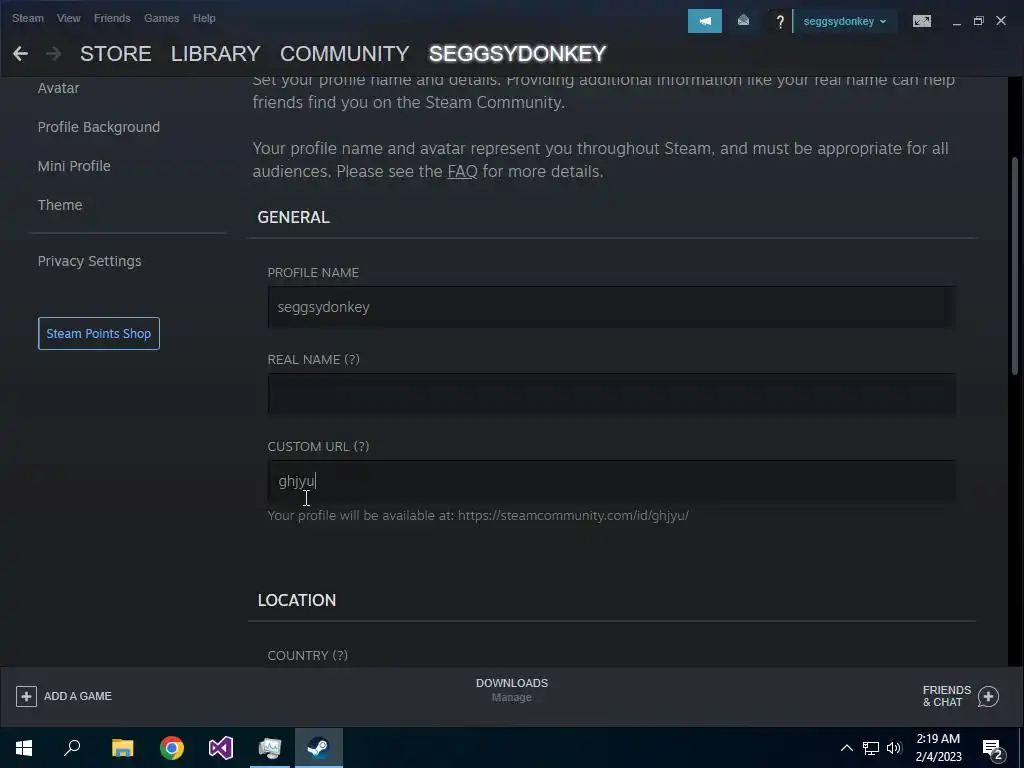Open the Help menu
The height and width of the screenshot is (768, 1024).
[204, 18]
